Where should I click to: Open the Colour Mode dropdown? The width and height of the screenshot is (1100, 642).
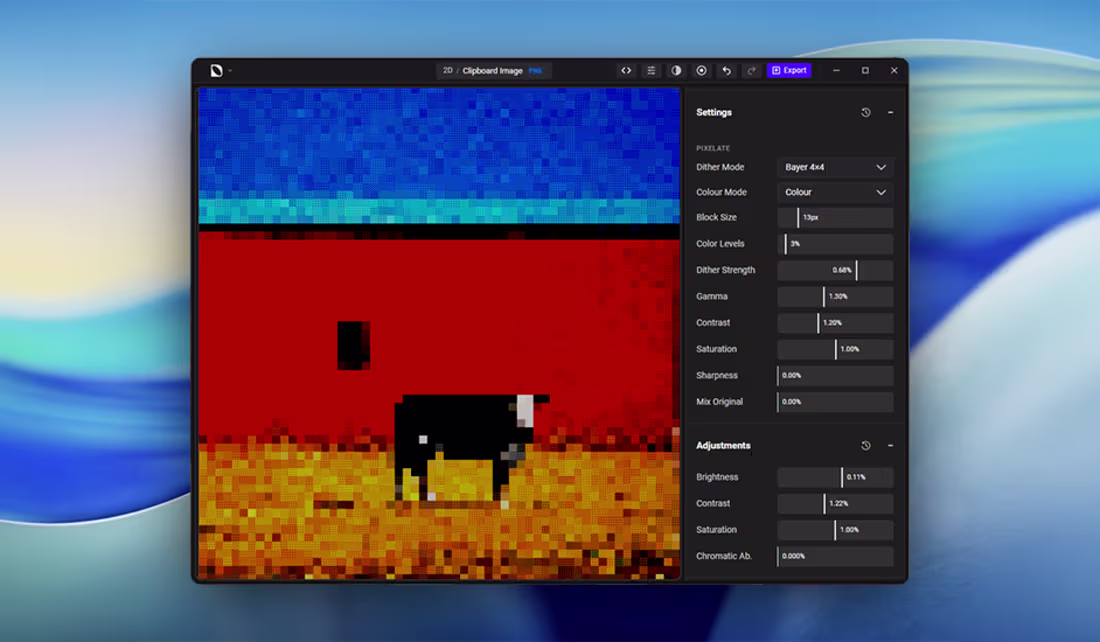836,192
